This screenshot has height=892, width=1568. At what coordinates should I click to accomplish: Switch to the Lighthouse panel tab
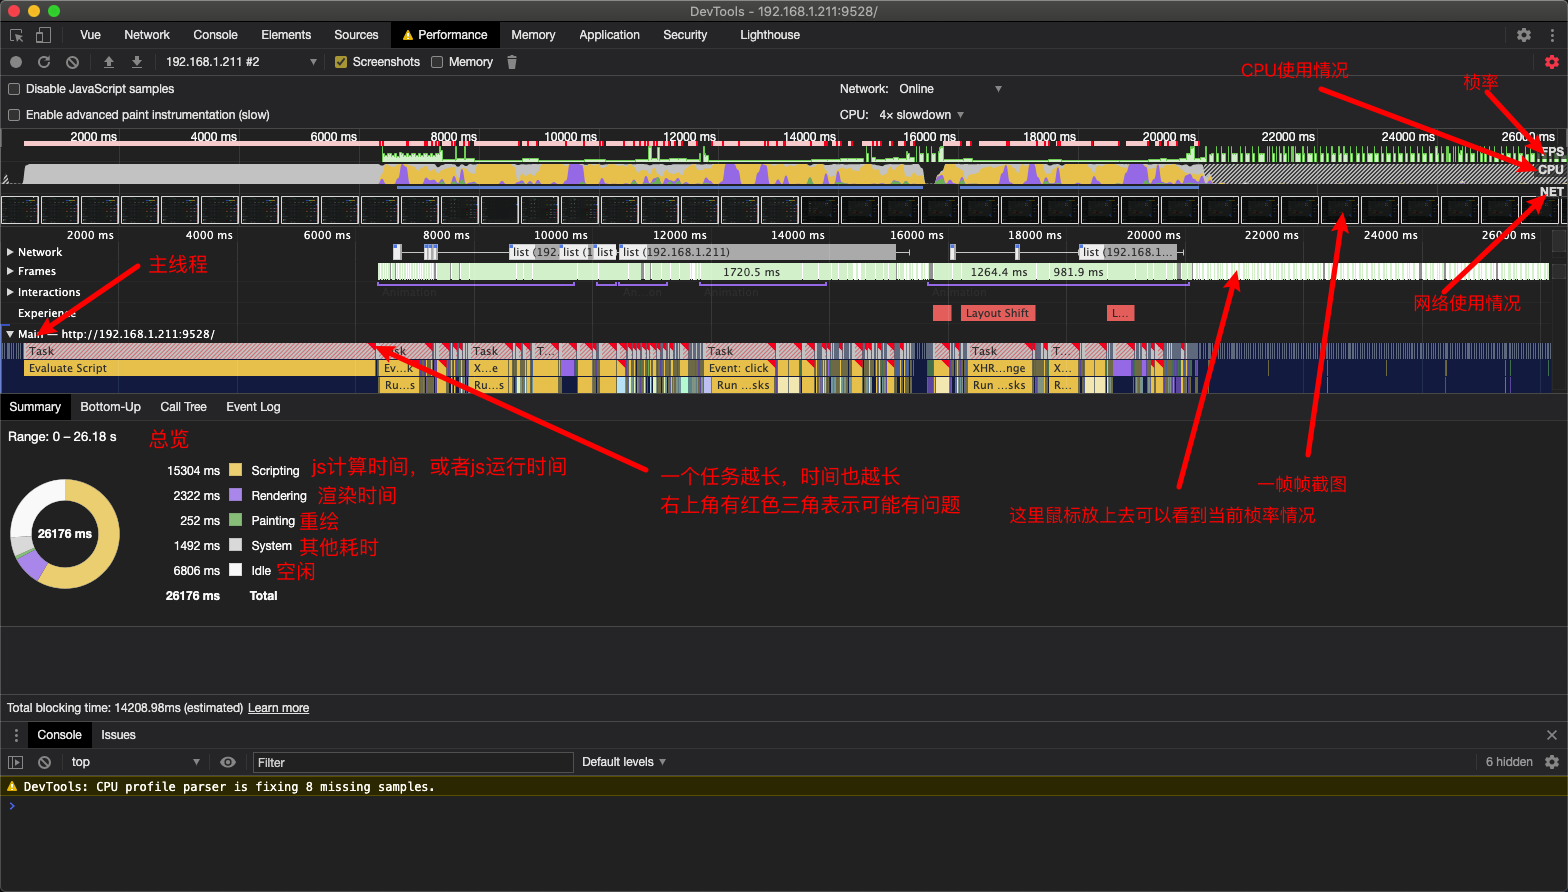770,35
